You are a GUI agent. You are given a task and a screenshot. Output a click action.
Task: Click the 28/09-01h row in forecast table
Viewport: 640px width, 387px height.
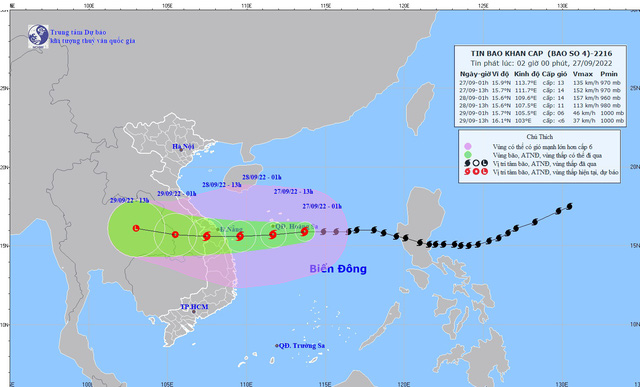point(541,98)
